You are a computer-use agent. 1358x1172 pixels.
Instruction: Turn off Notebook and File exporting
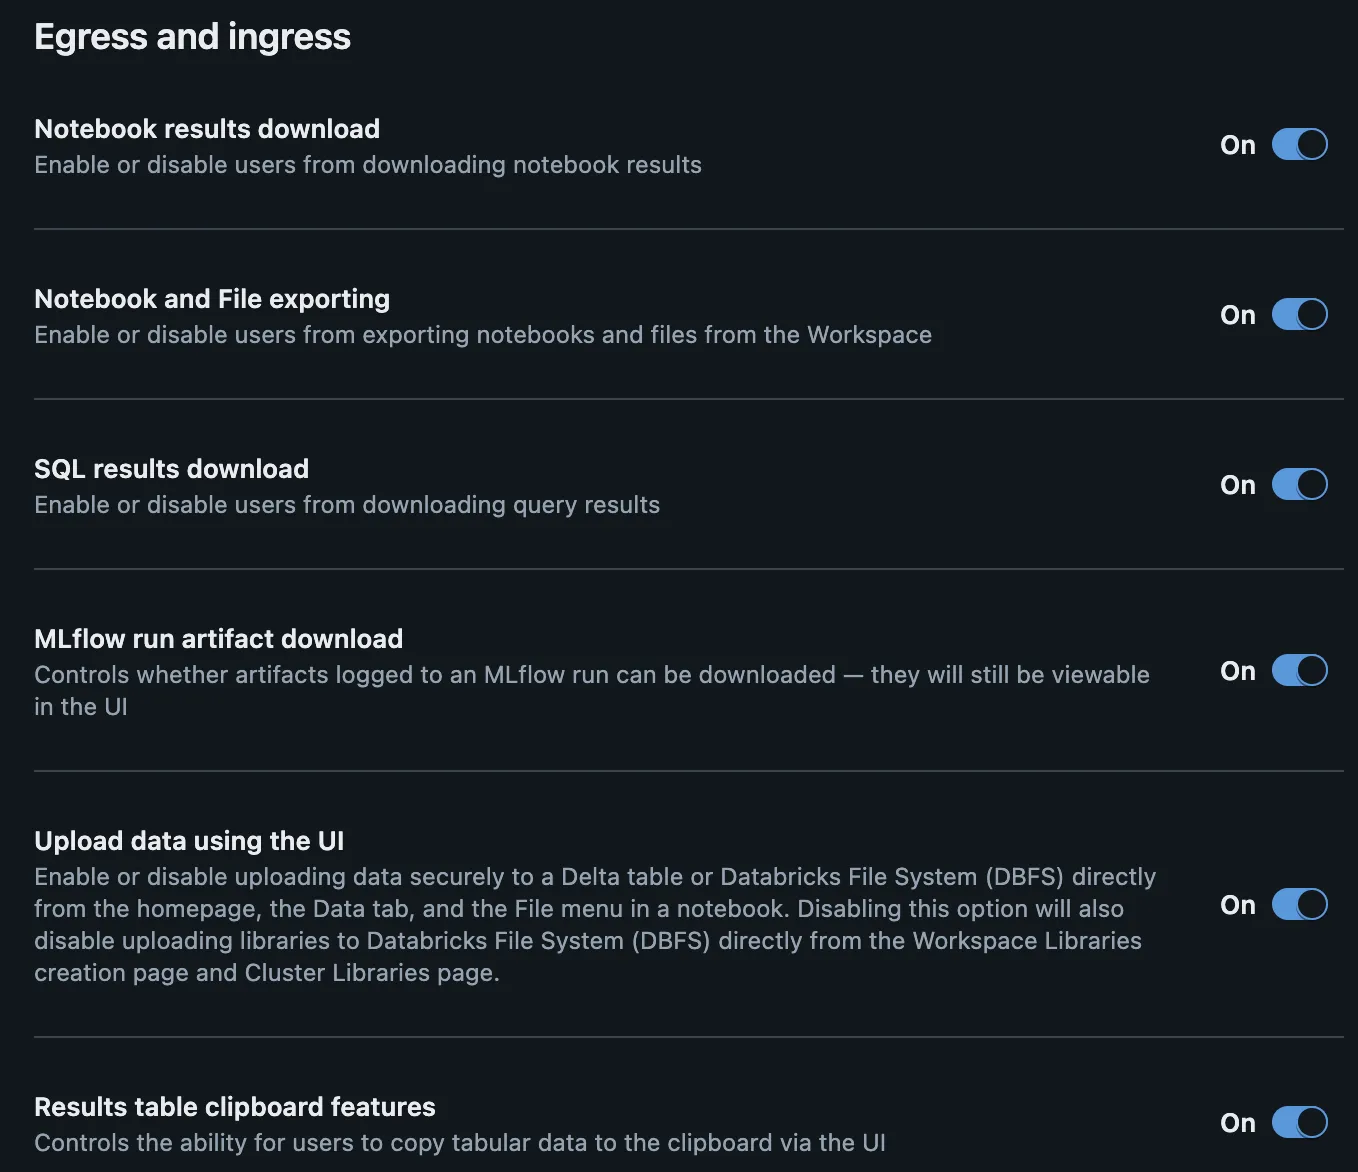[x=1300, y=314]
